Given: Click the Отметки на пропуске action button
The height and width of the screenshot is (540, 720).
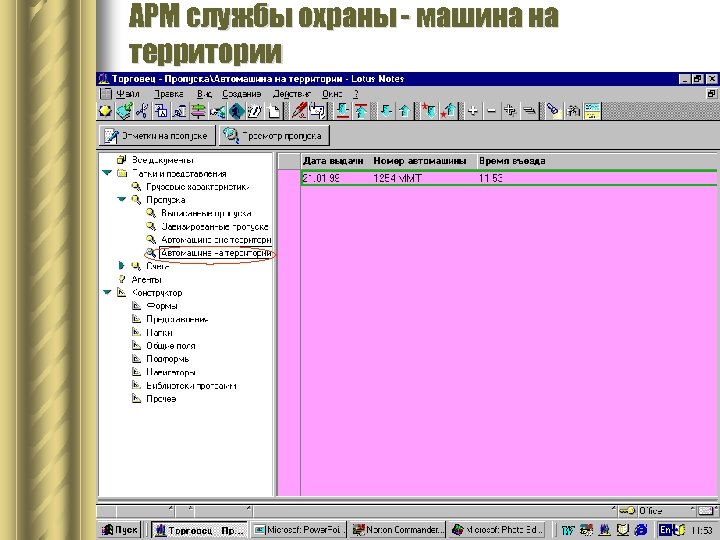Looking at the screenshot, I should pos(157,136).
